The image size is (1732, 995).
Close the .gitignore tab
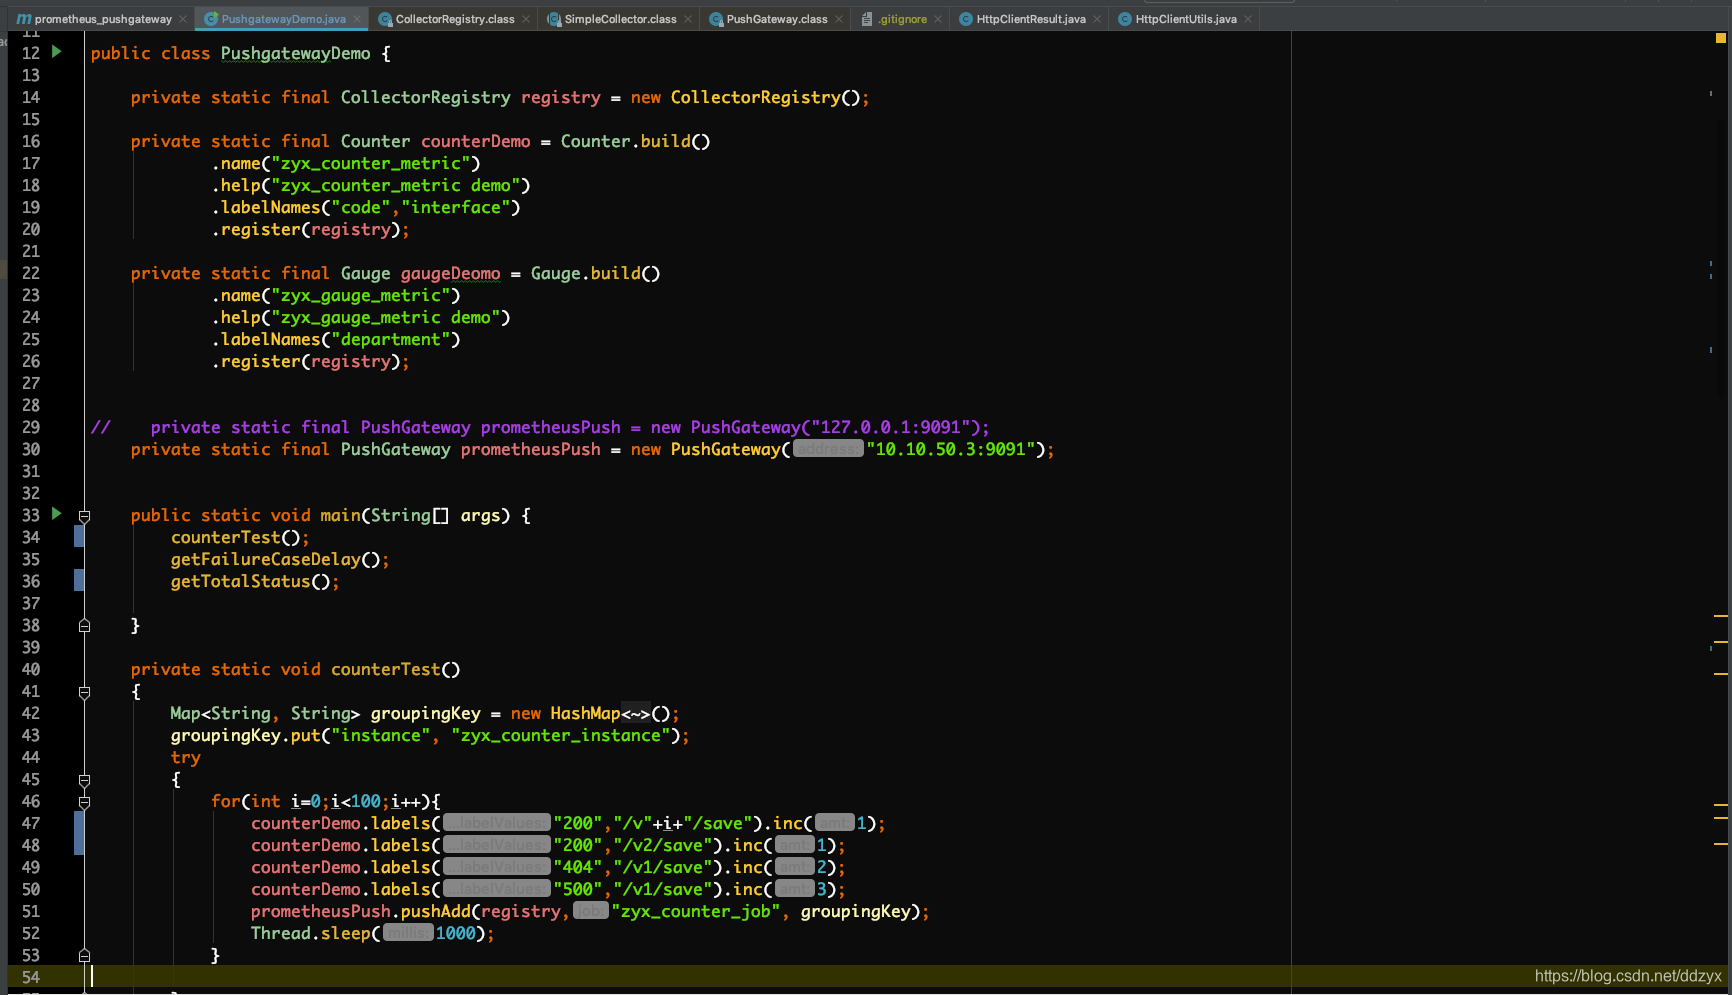coord(938,19)
